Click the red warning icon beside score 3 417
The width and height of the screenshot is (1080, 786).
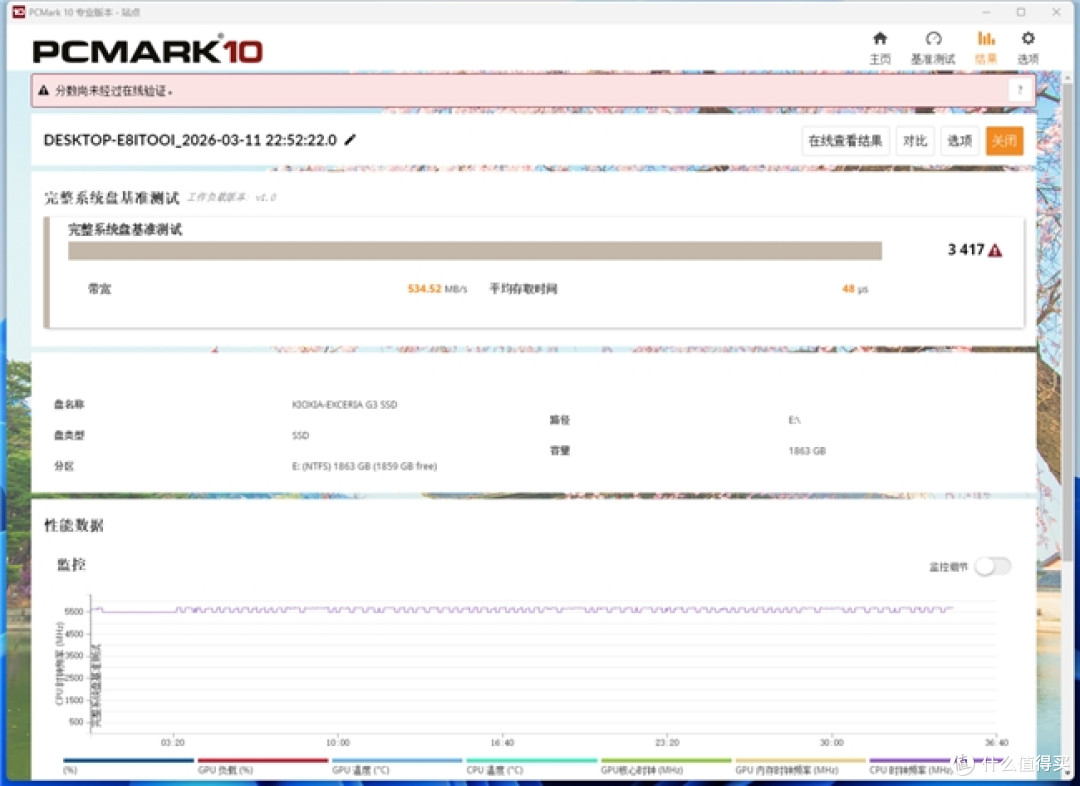pyautogui.click(x=995, y=251)
